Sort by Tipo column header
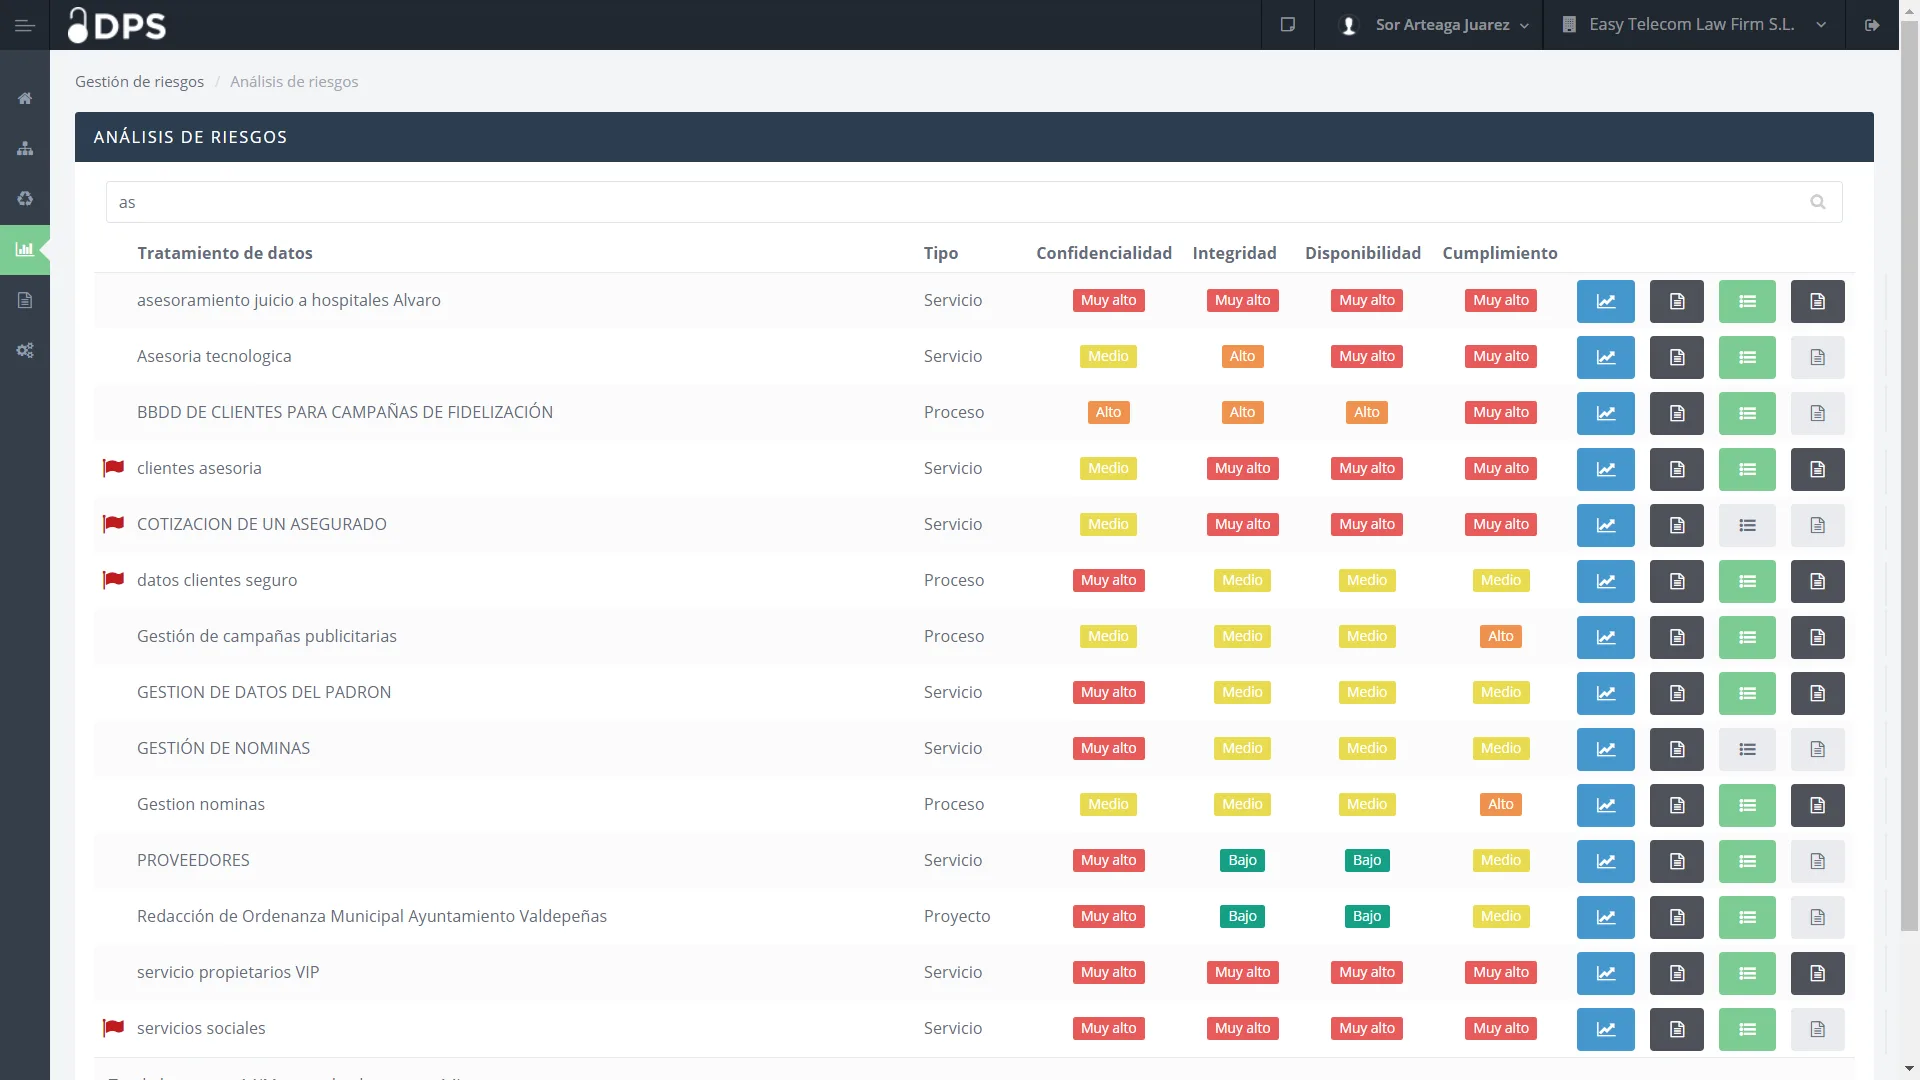Viewport: 1920px width, 1080px height. click(941, 253)
